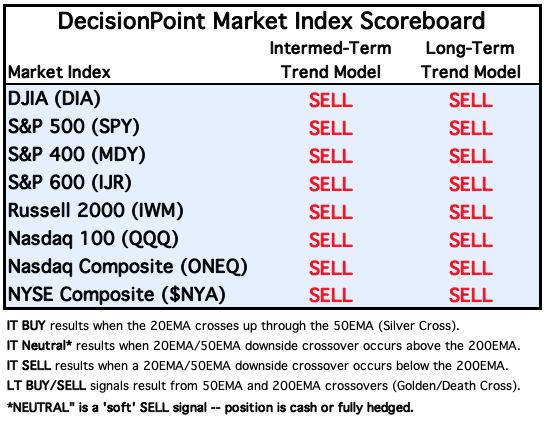Viewport: 547px width, 425px height.
Task: Click the DecisionPoint Market Index Scoreboard title
Action: (x=271, y=21)
